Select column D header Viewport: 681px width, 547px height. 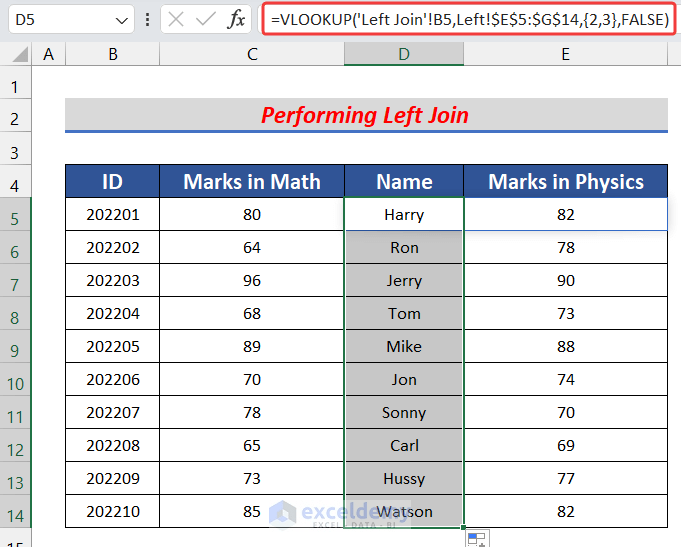tap(404, 55)
